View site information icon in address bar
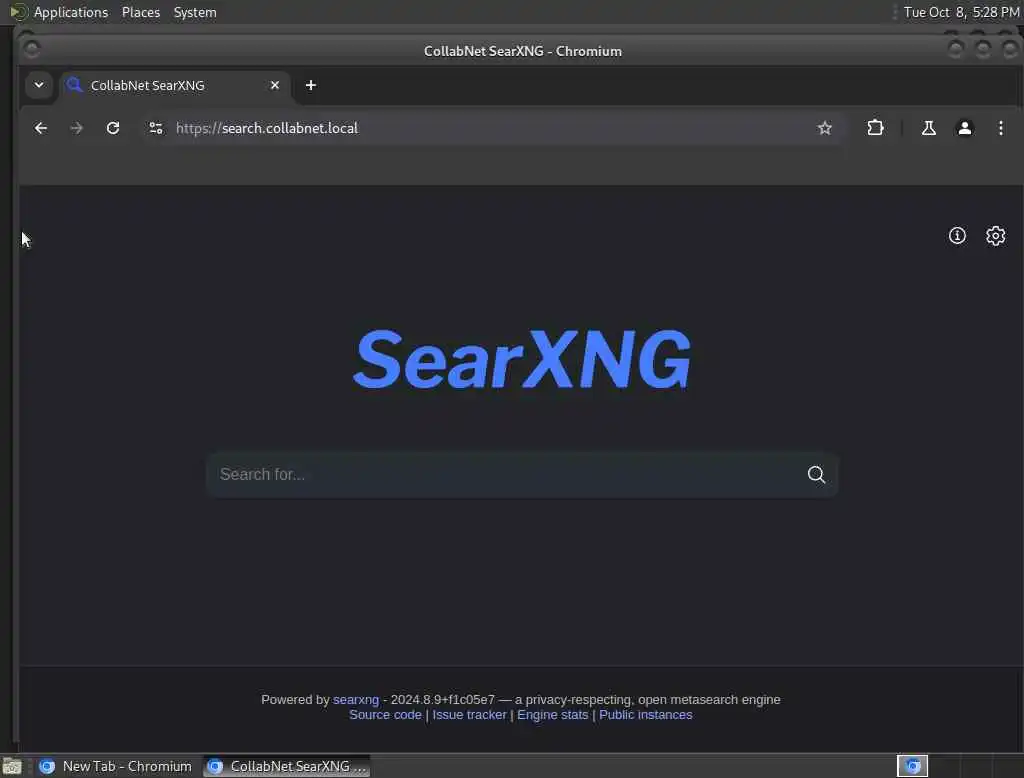1024x778 pixels. coord(155,128)
